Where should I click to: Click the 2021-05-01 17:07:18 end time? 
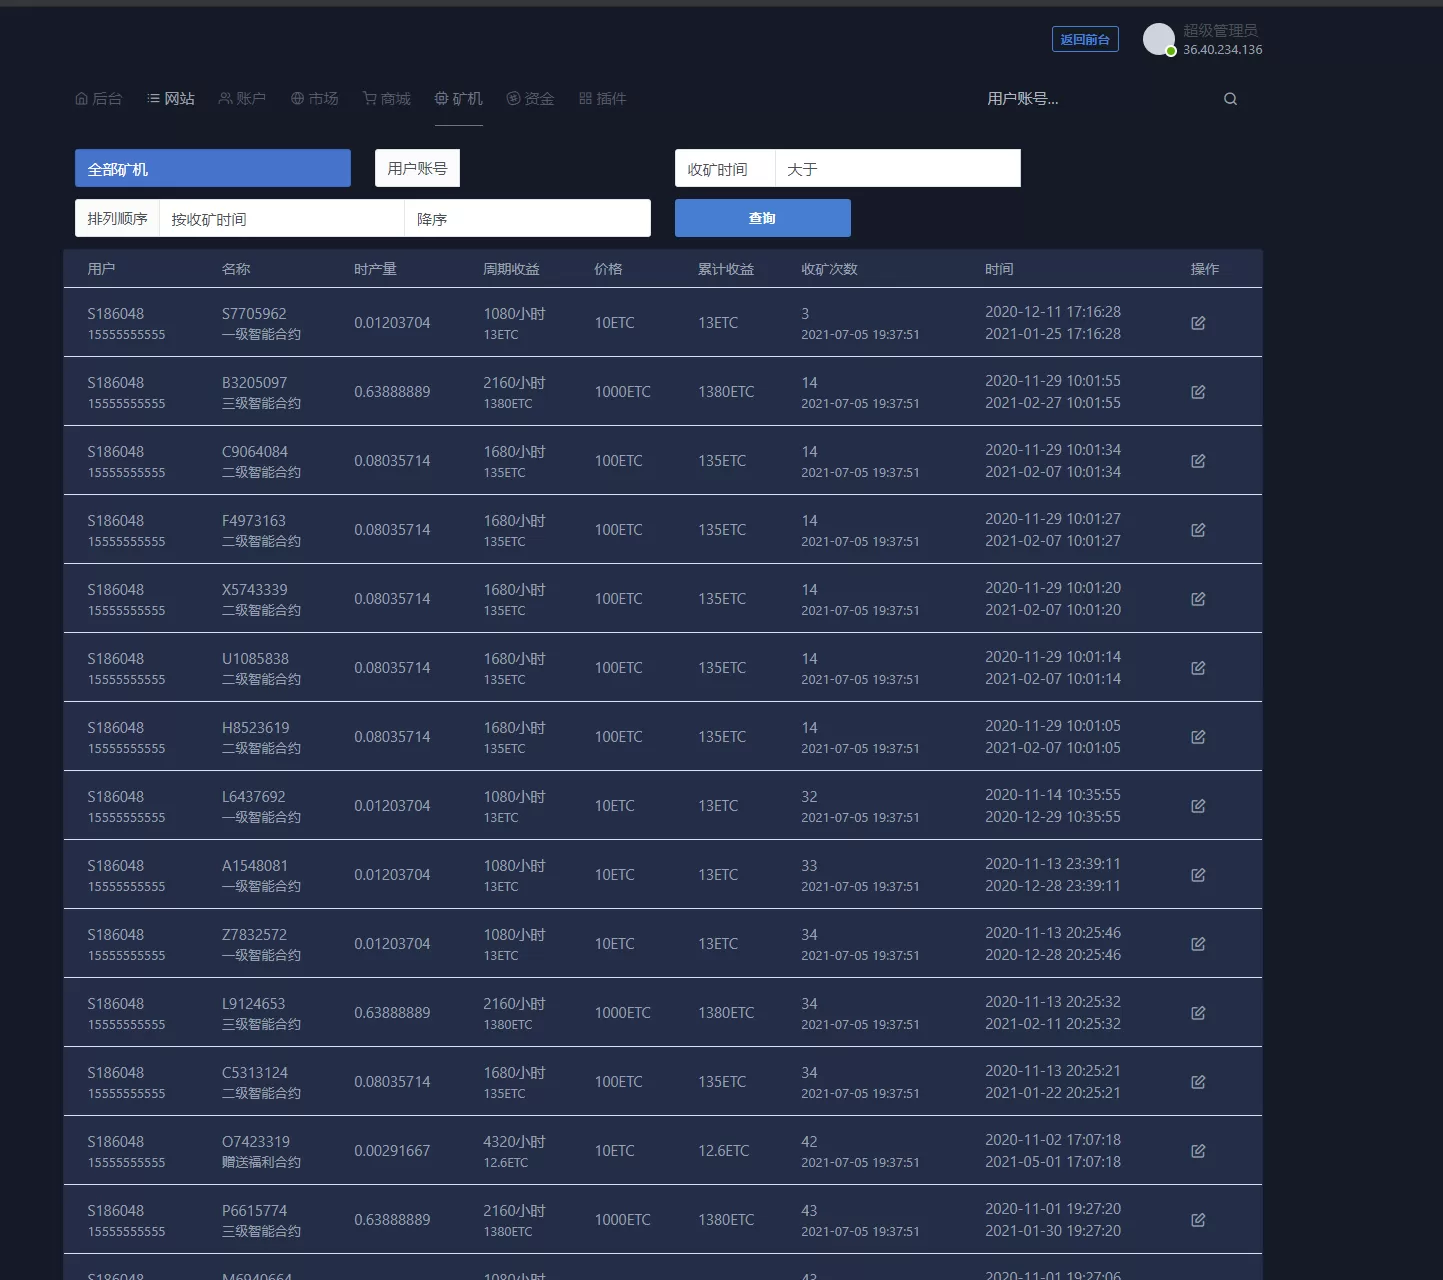tap(1053, 1162)
